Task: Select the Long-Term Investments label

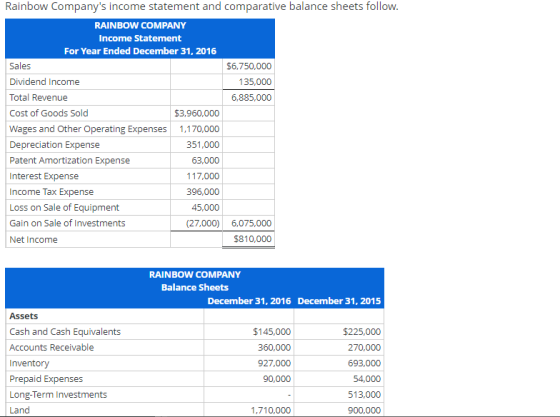Action: click(58, 395)
